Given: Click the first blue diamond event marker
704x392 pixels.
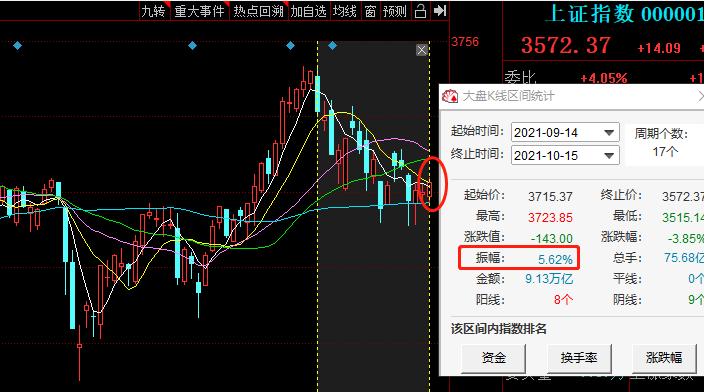Looking at the screenshot, I should (18, 45).
